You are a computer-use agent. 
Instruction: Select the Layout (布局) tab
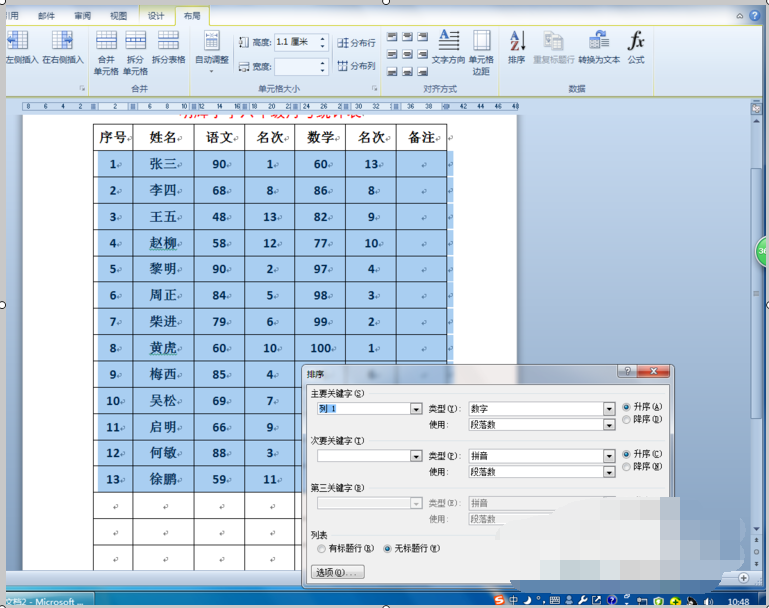[x=192, y=16]
